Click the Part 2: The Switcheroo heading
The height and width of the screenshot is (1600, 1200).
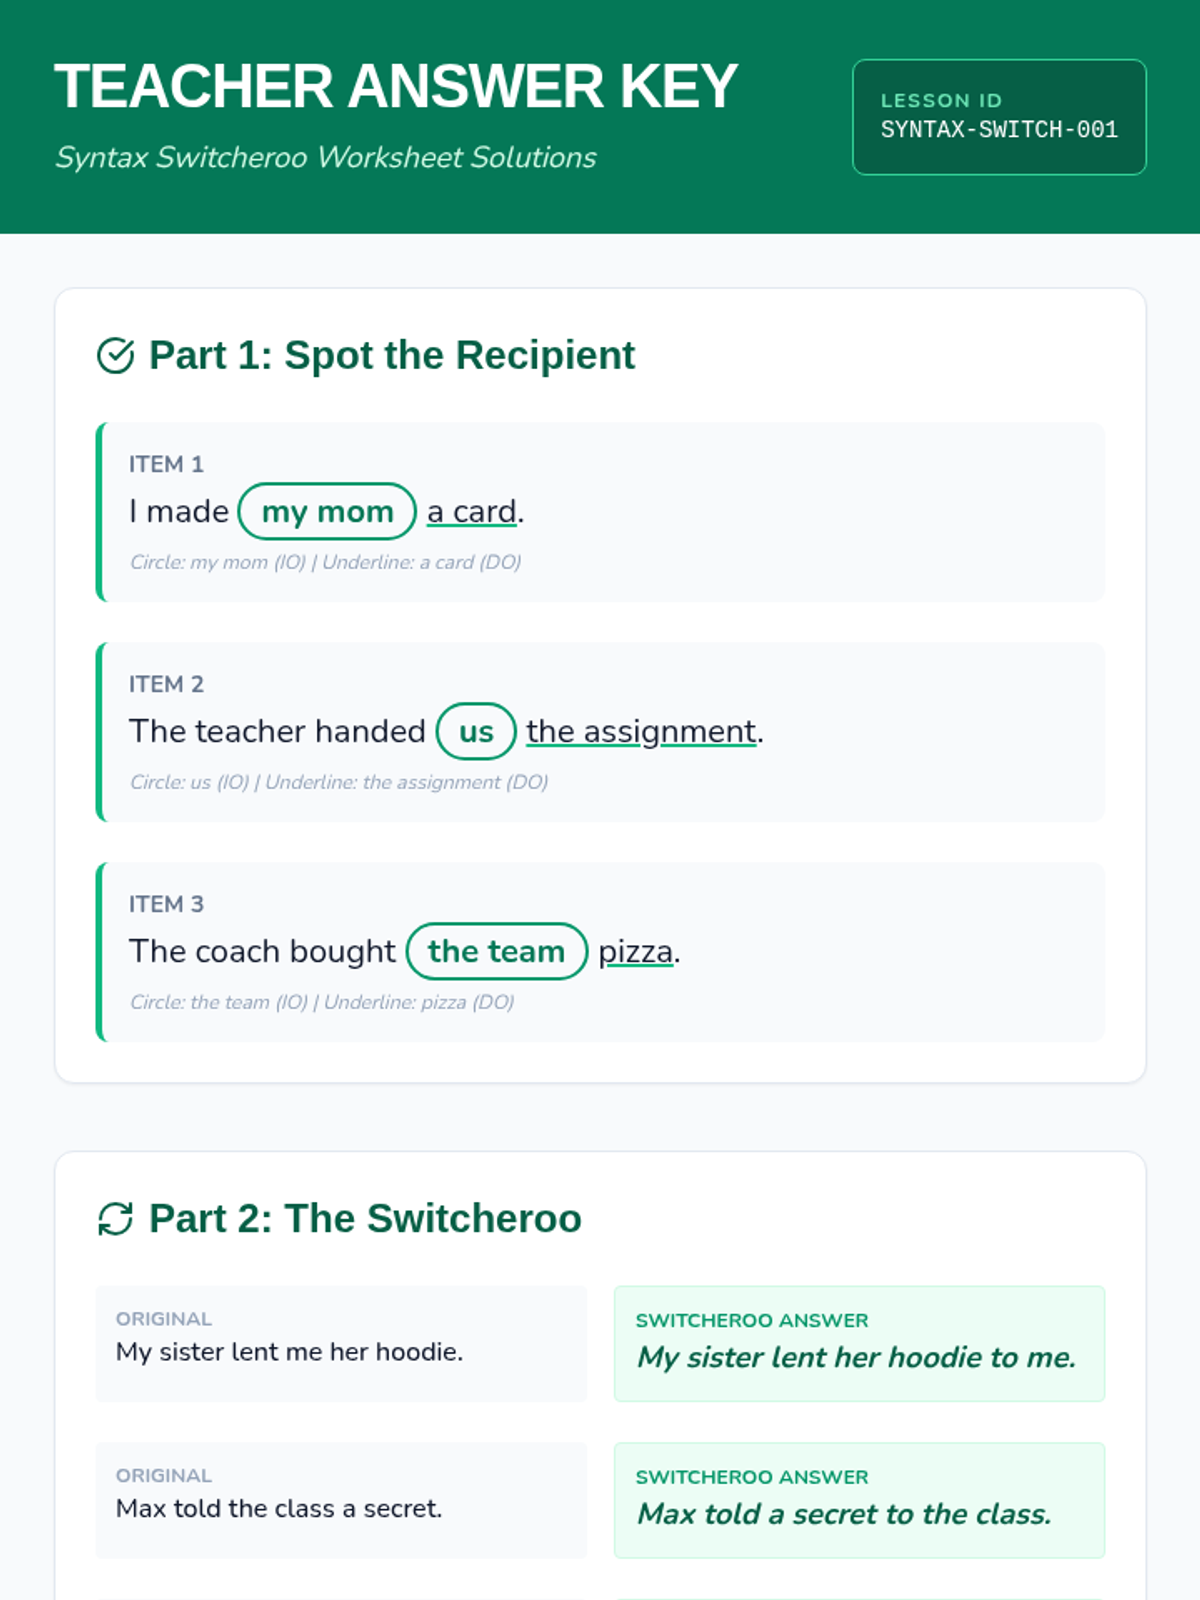(x=365, y=1219)
